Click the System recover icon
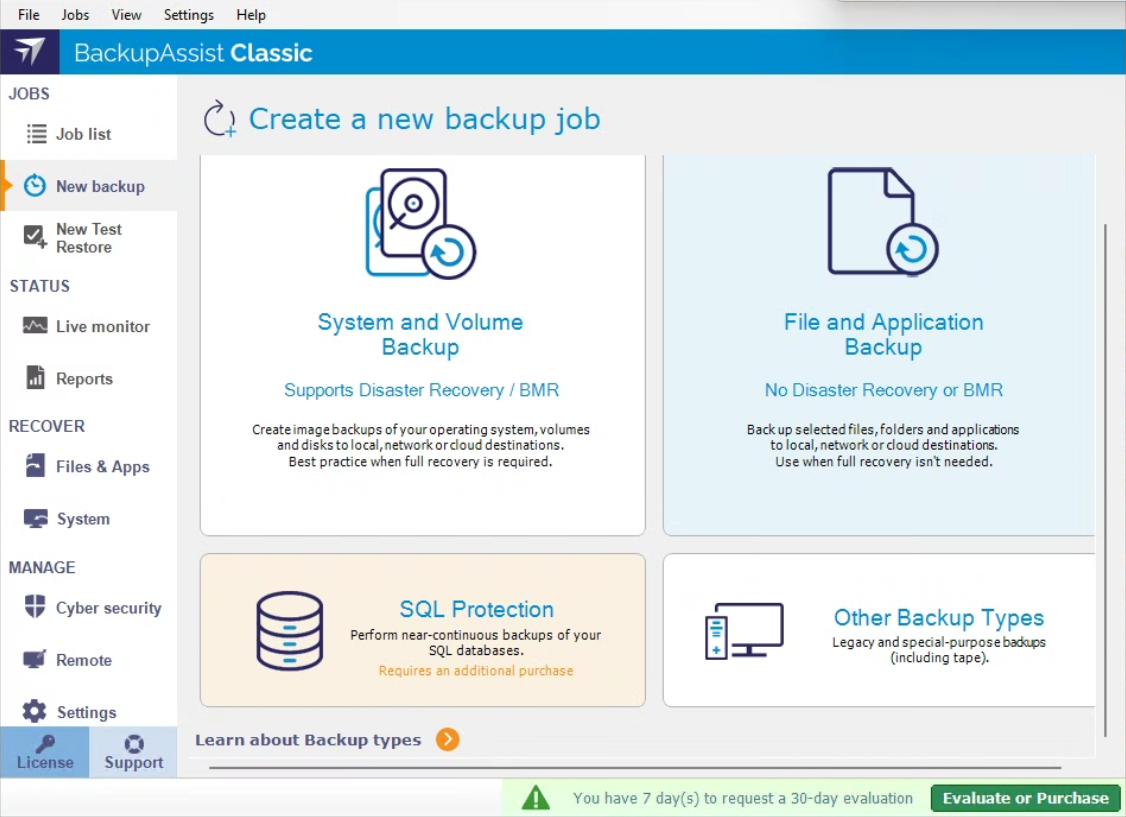This screenshot has width=1126, height=817. pyautogui.click(x=35, y=519)
